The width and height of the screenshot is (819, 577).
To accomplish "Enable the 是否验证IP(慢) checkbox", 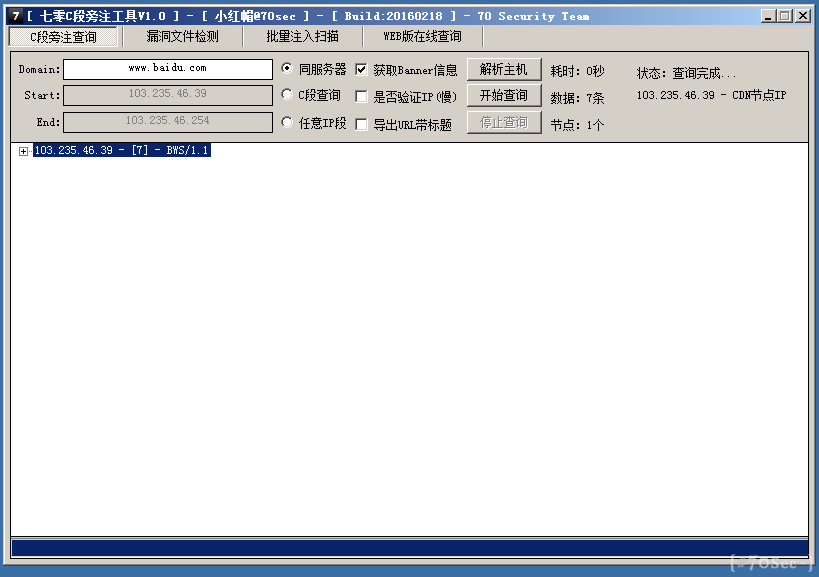I will point(362,97).
